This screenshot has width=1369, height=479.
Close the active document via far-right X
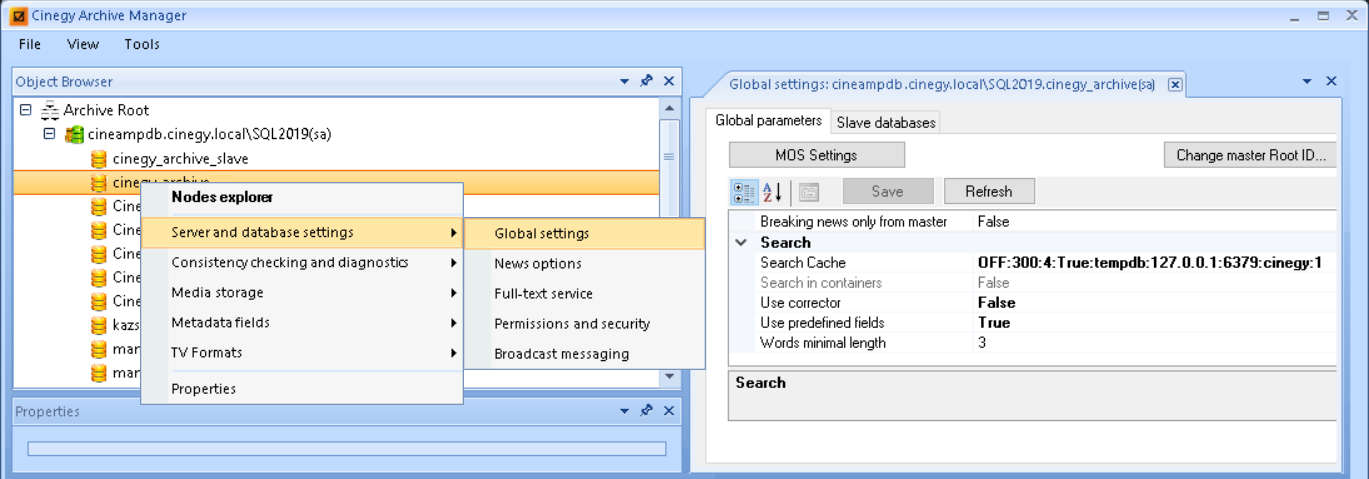point(1331,81)
